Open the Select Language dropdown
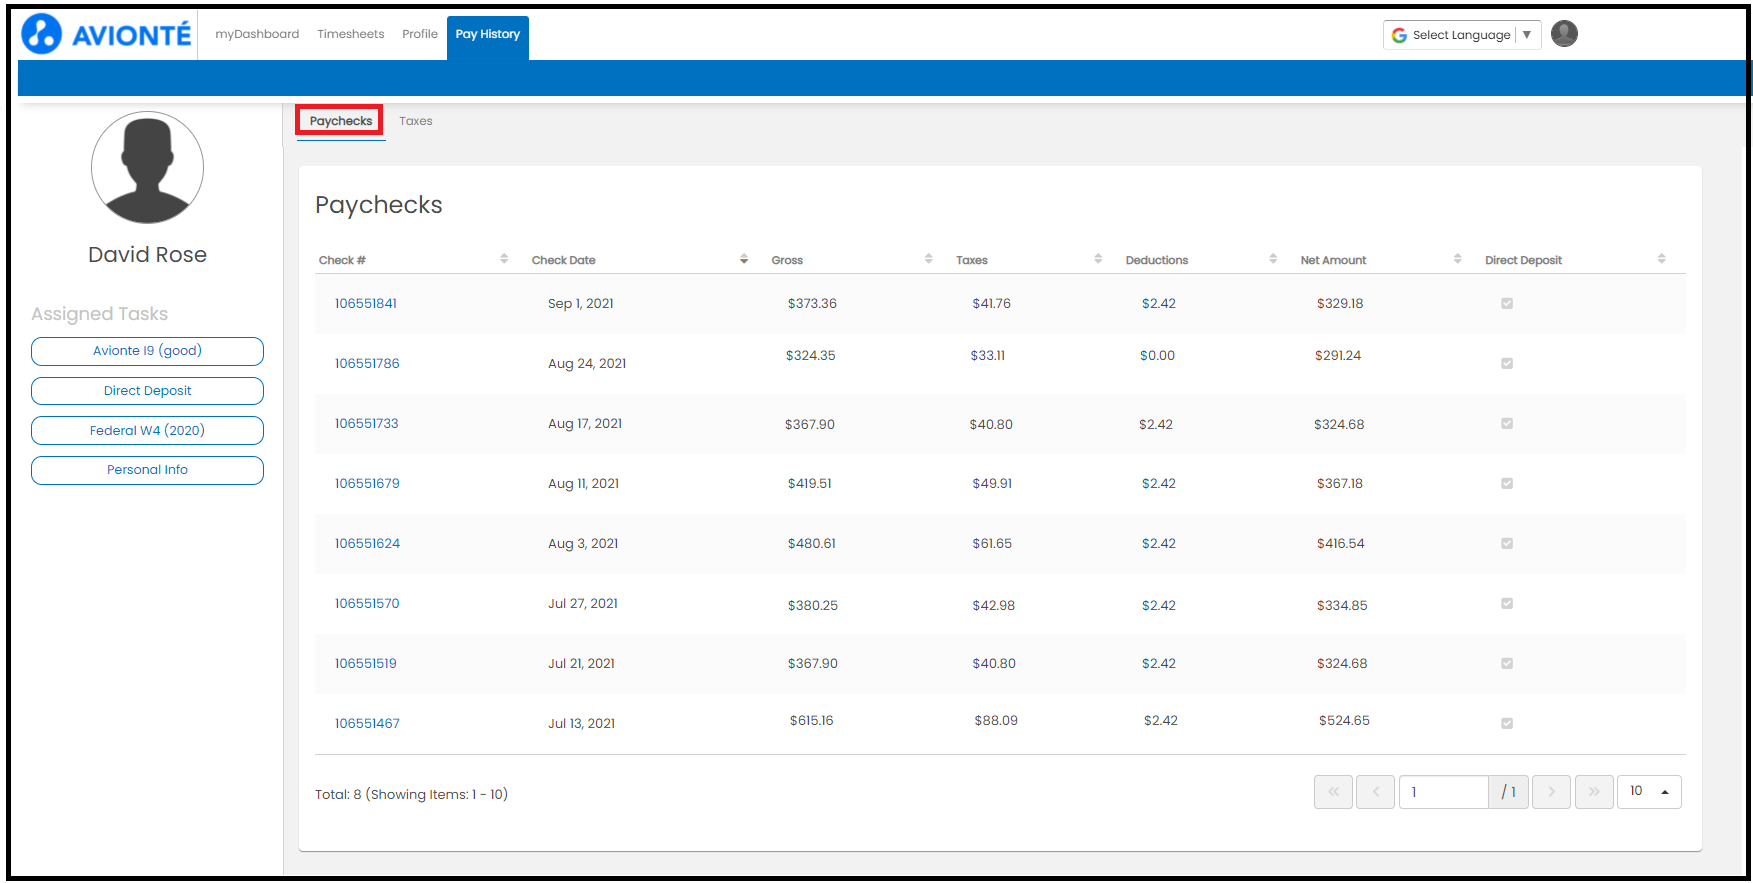The width and height of the screenshot is (1753, 883). coord(1461,35)
